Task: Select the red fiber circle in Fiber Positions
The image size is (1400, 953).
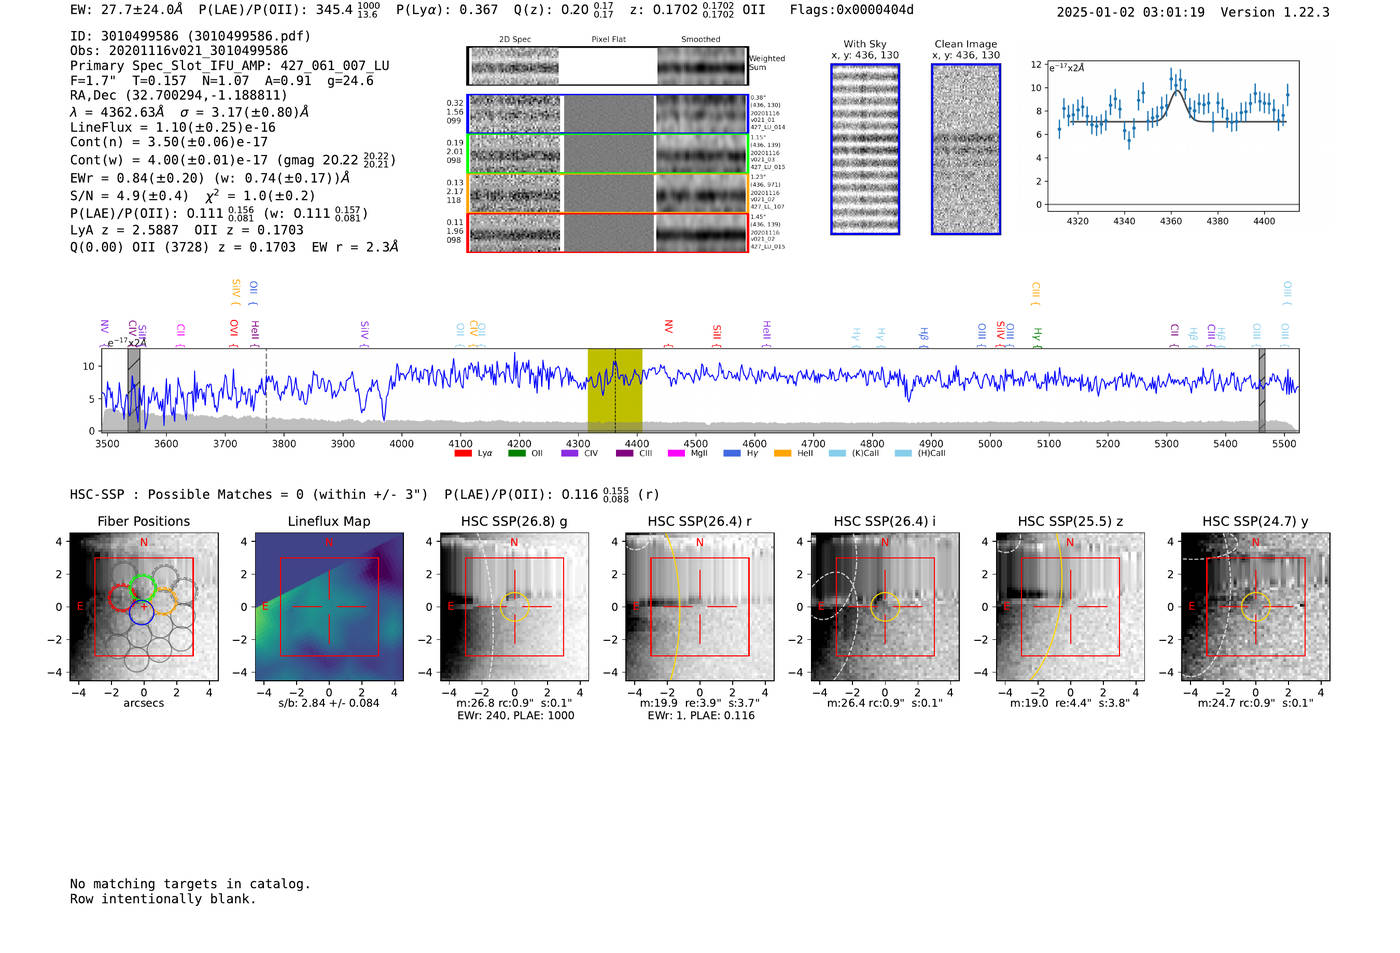Action: (x=120, y=598)
